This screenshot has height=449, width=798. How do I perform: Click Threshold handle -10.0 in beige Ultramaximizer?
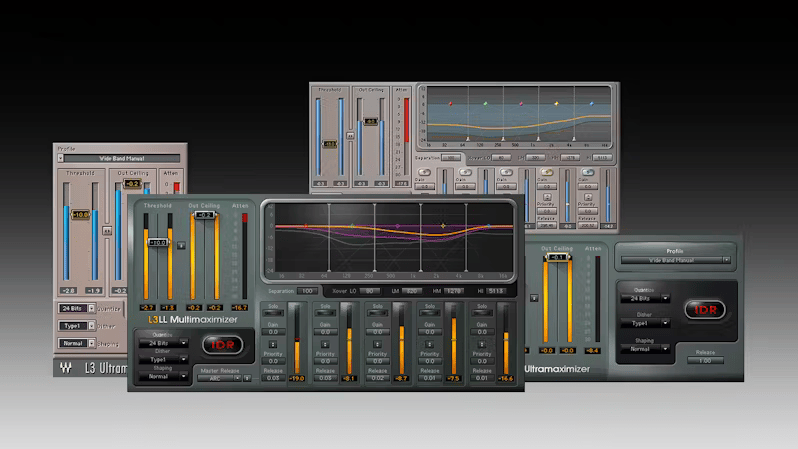pyautogui.click(x=80, y=215)
